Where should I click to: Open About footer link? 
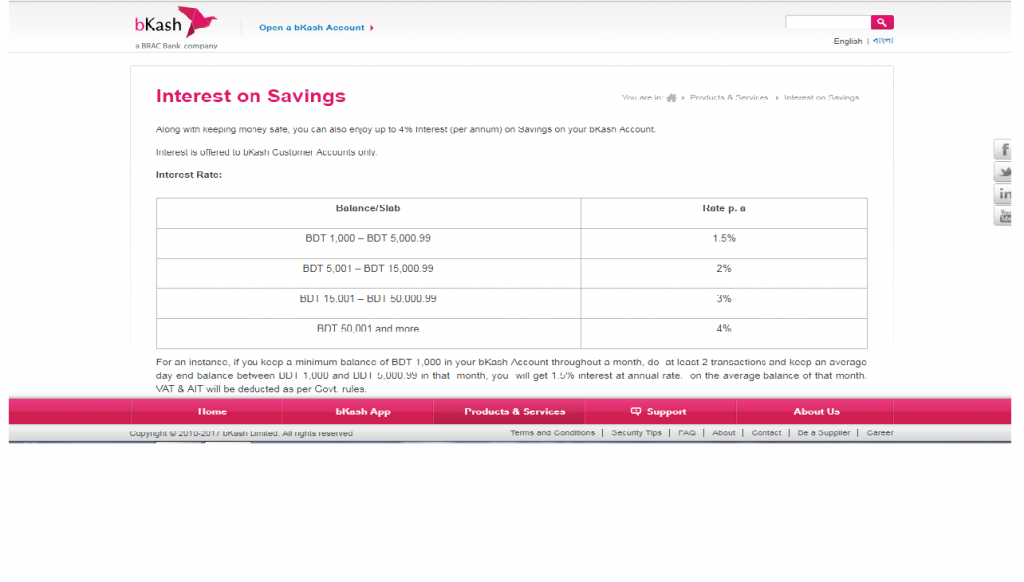coord(724,433)
